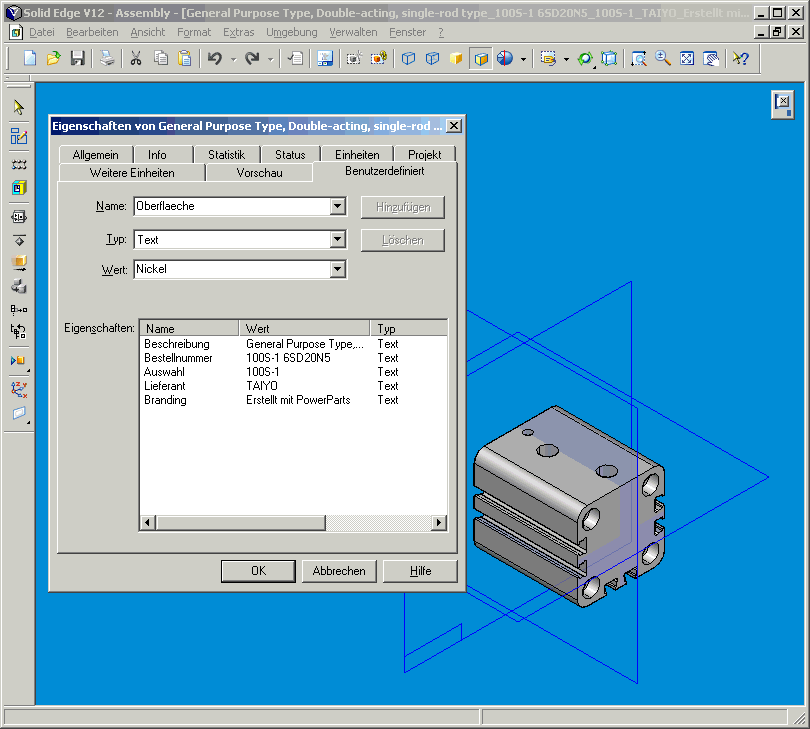This screenshot has width=810, height=729.
Task: Click the Abbrechen button
Action: click(x=339, y=571)
